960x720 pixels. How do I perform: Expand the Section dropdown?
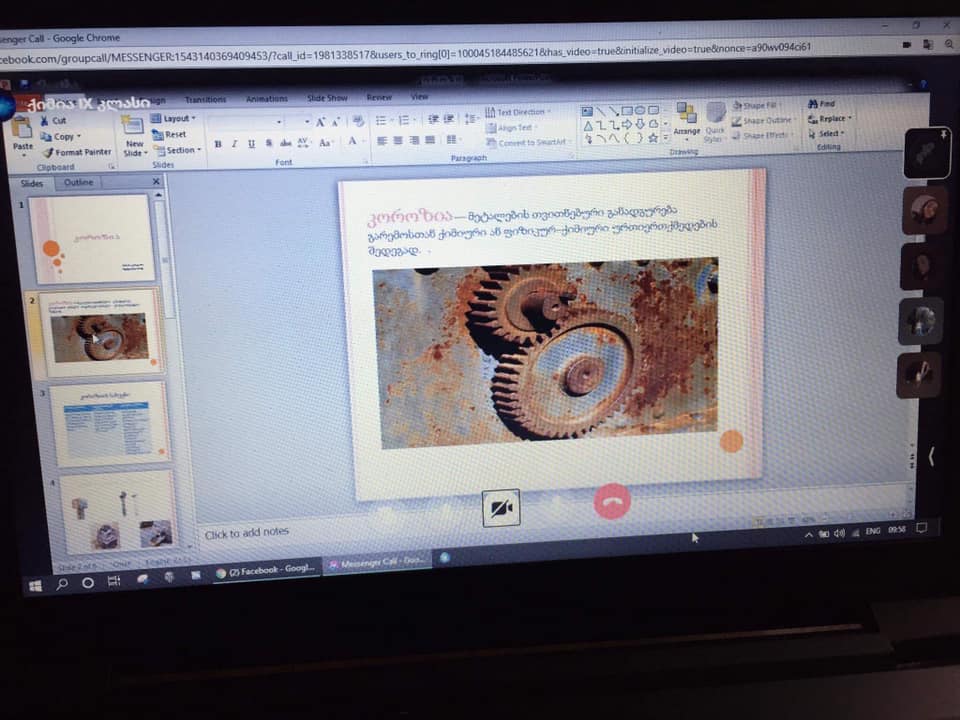coord(178,150)
